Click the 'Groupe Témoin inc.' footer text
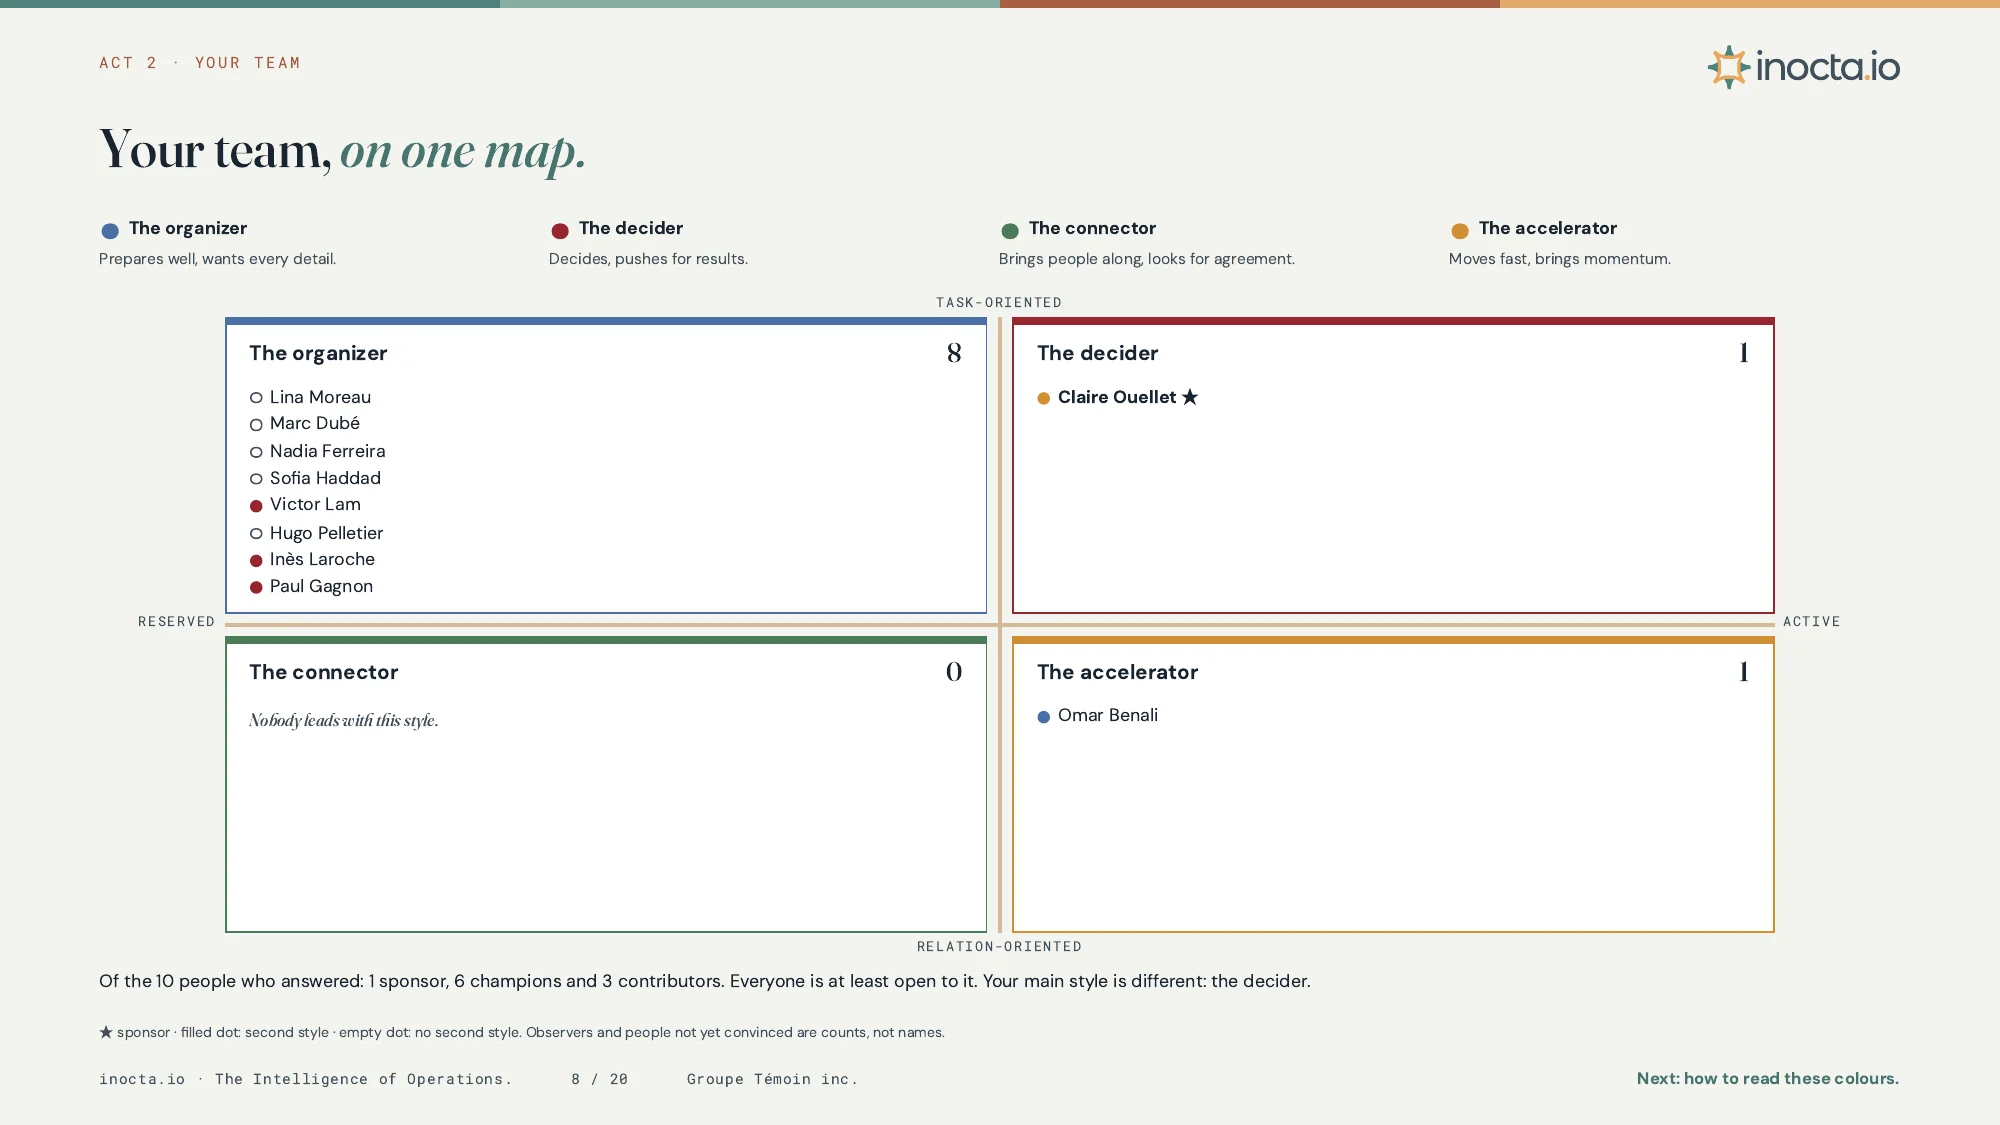The height and width of the screenshot is (1125, 2000). (772, 1079)
